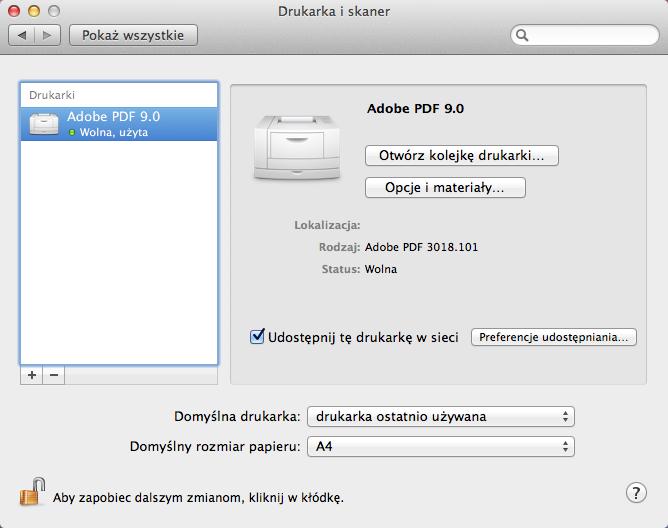Select Adobe PDF 9.0 in printers list
668x528 pixels.
pyautogui.click(x=119, y=124)
